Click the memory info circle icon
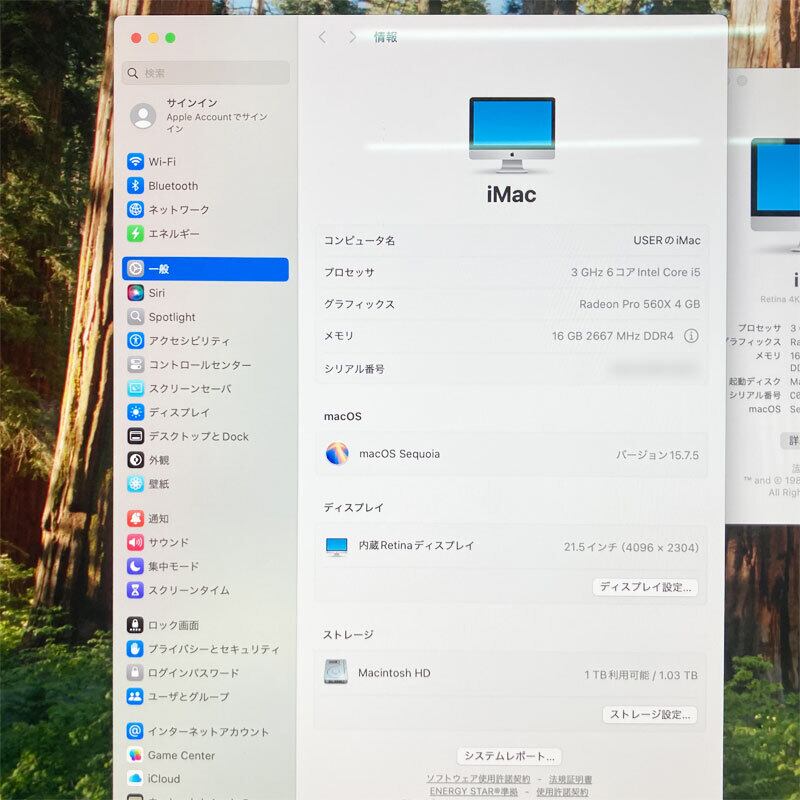 click(x=691, y=336)
